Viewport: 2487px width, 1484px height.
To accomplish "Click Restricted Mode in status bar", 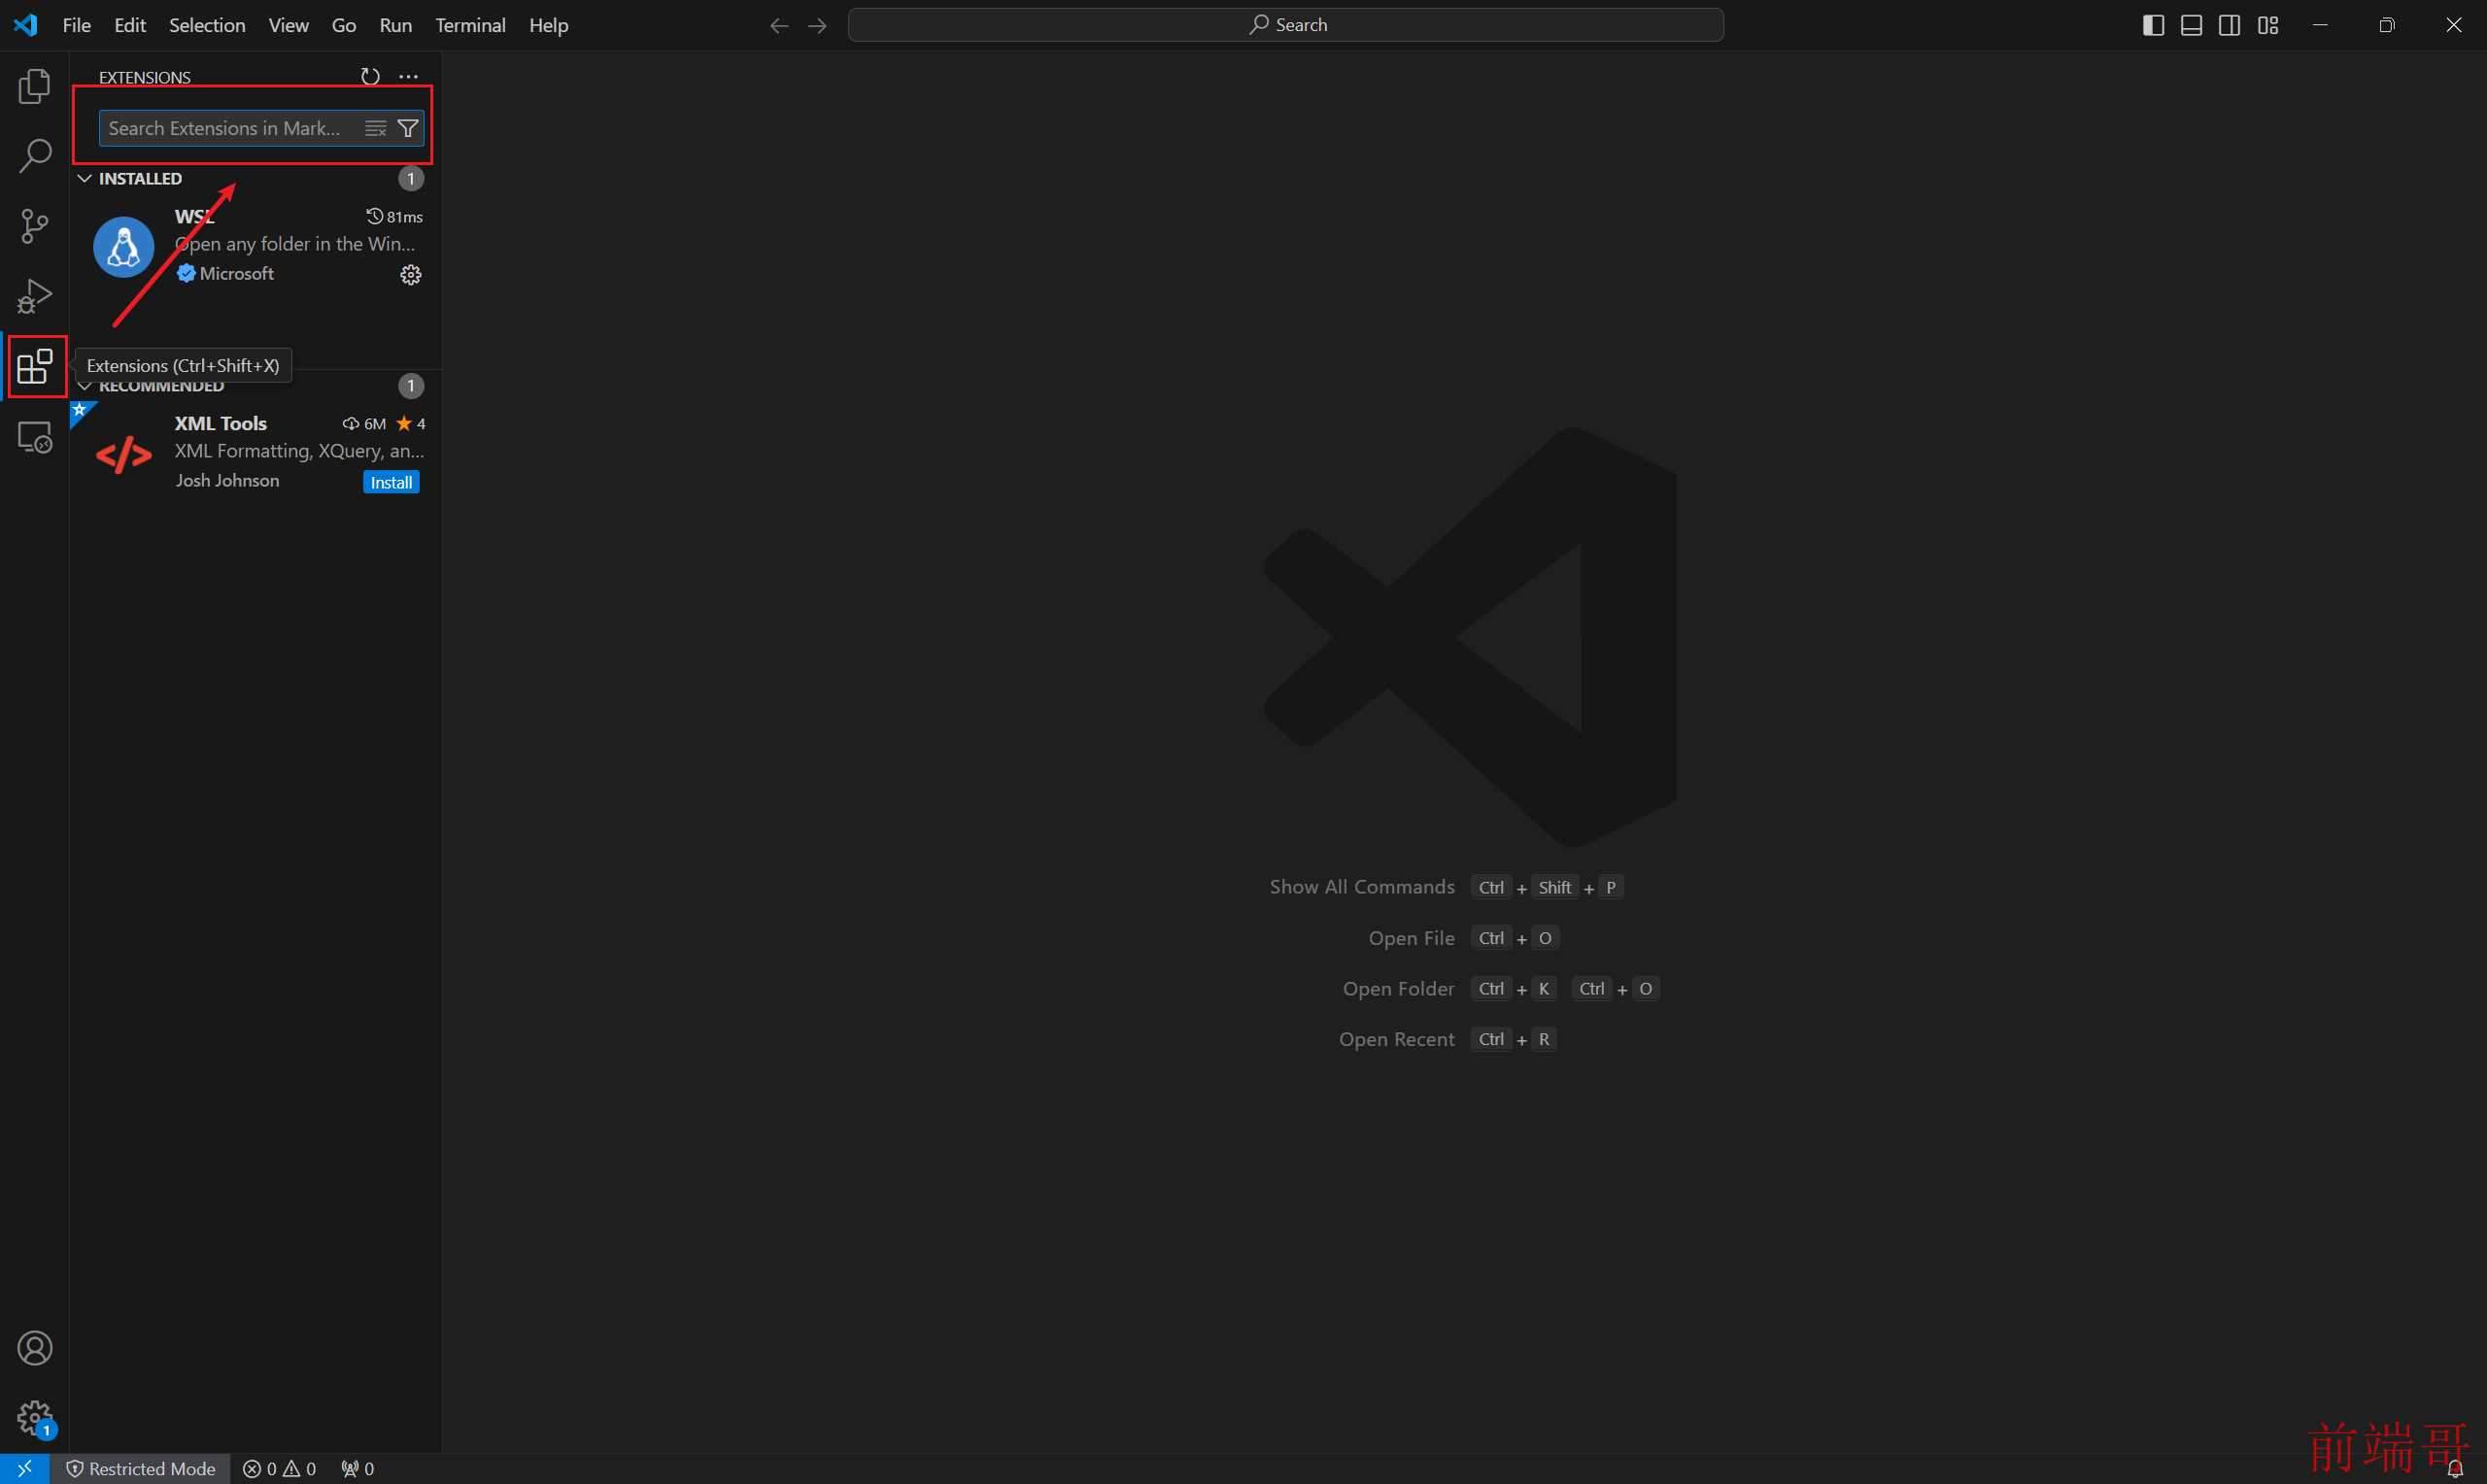I will pyautogui.click(x=141, y=1468).
